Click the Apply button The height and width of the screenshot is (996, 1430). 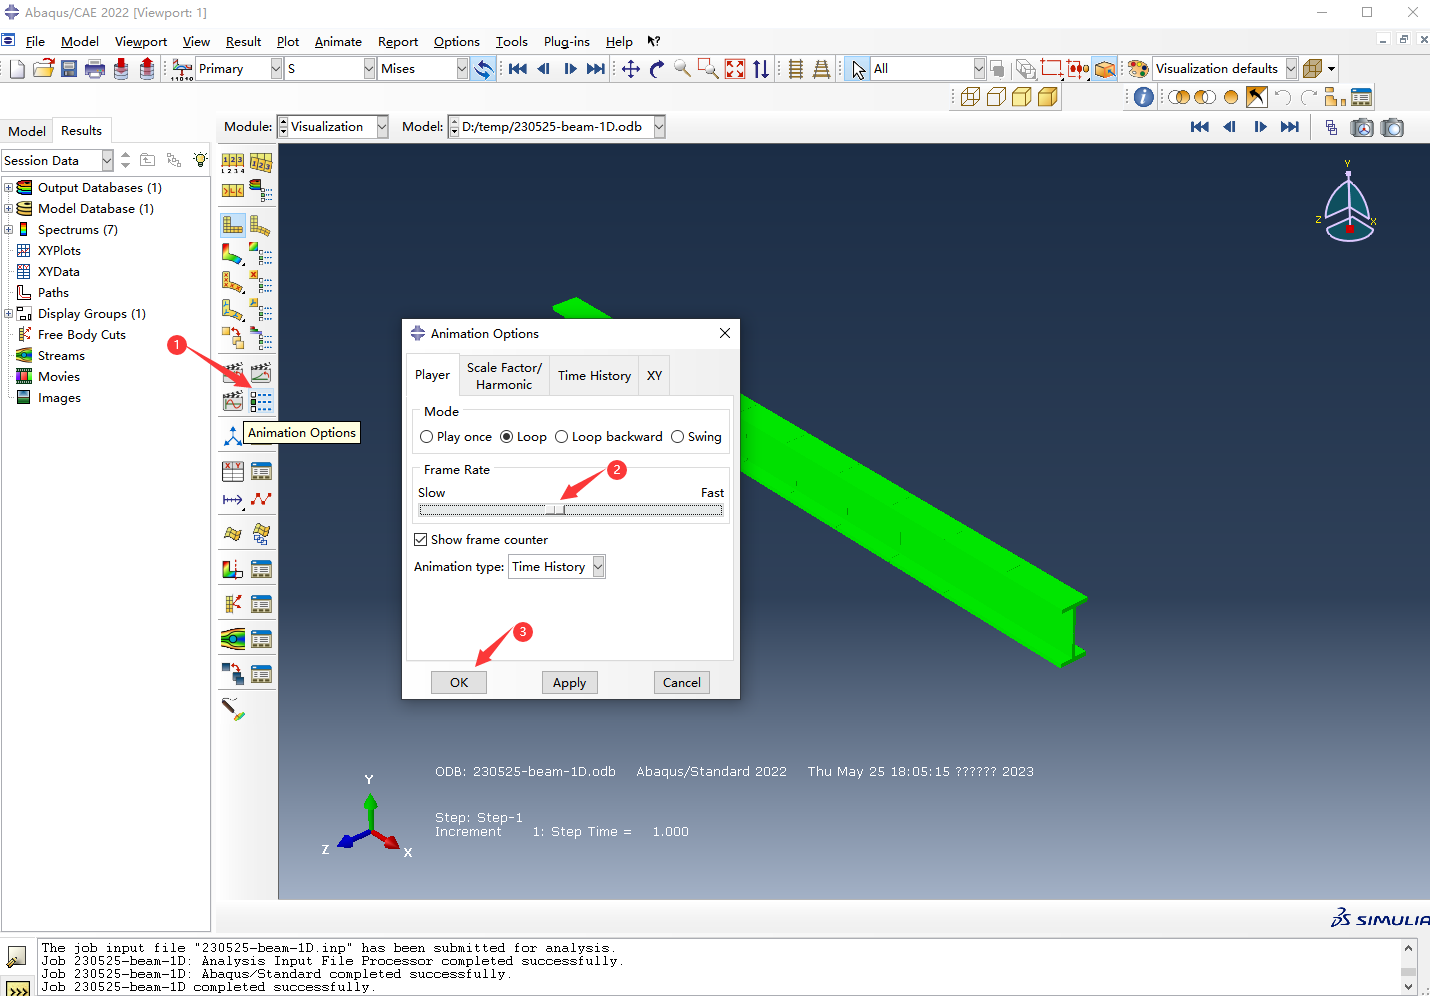pyautogui.click(x=569, y=683)
